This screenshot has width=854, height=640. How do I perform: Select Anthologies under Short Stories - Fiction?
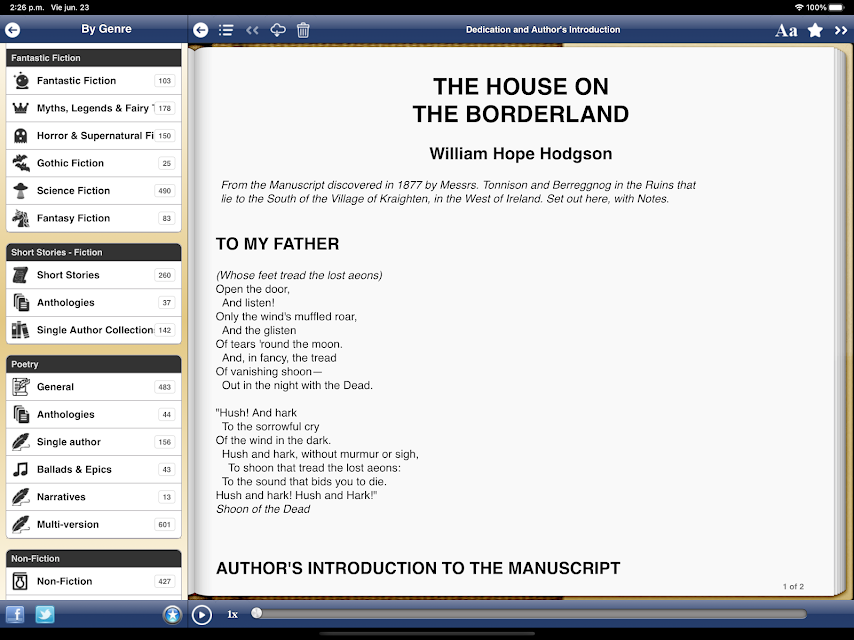pos(94,302)
